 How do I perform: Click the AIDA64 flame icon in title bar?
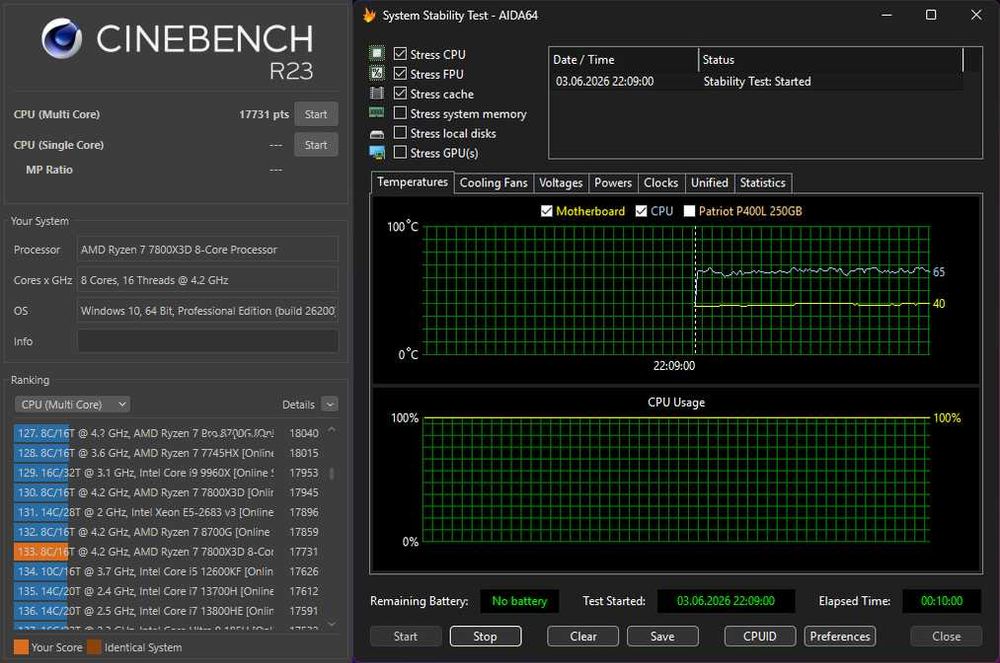(x=369, y=15)
